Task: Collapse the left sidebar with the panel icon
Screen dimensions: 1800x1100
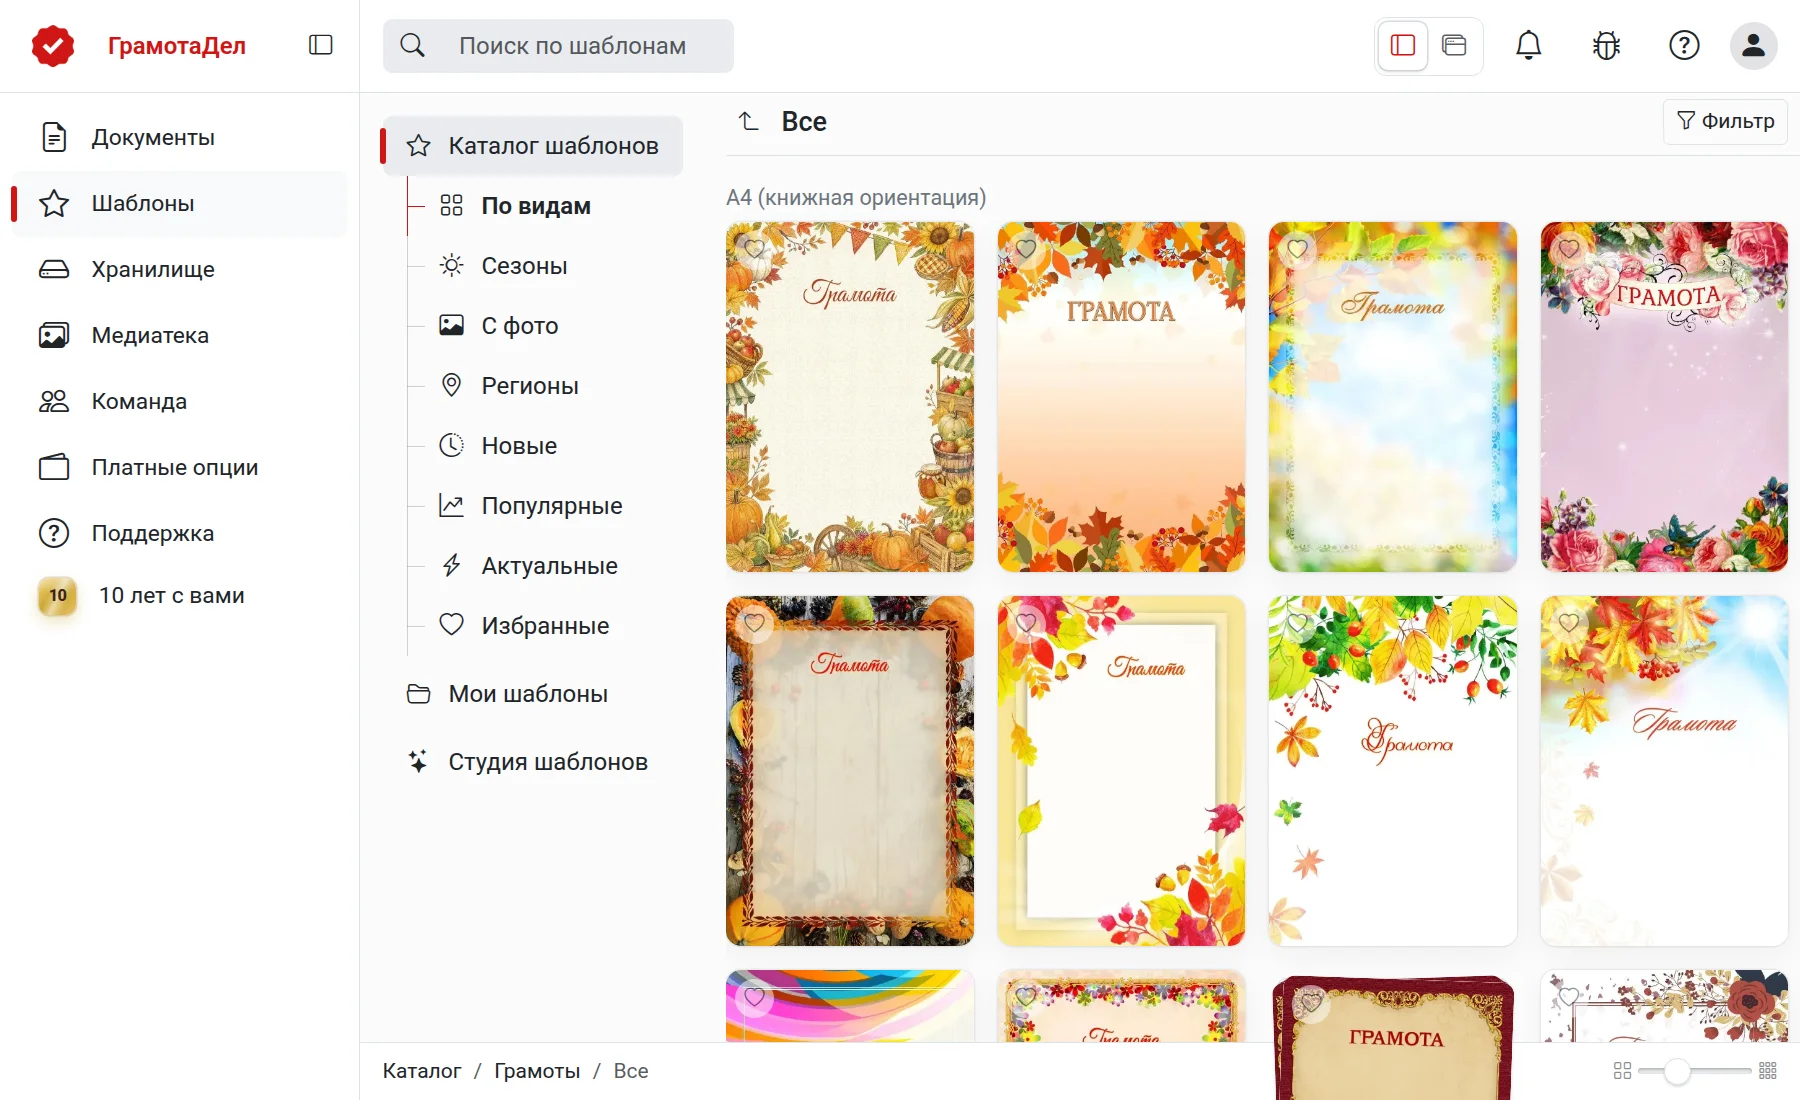Action: (321, 45)
